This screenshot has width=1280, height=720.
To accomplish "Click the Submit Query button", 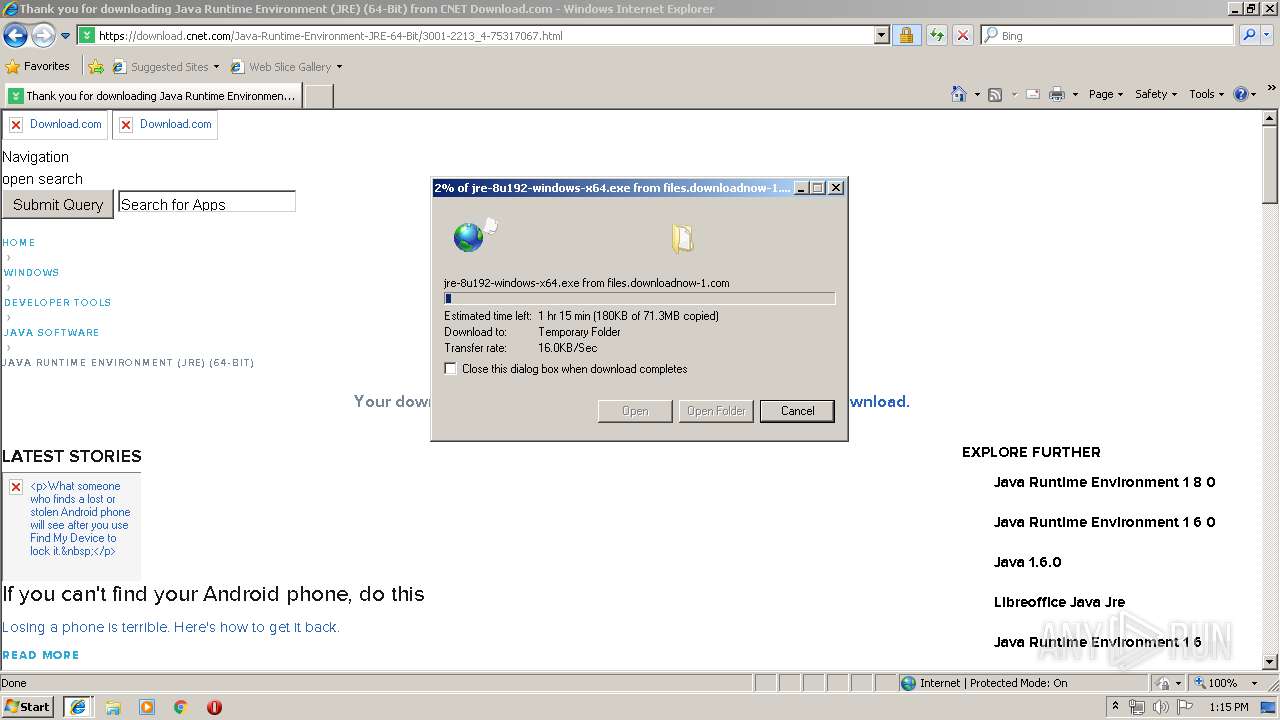I will click(x=58, y=204).
